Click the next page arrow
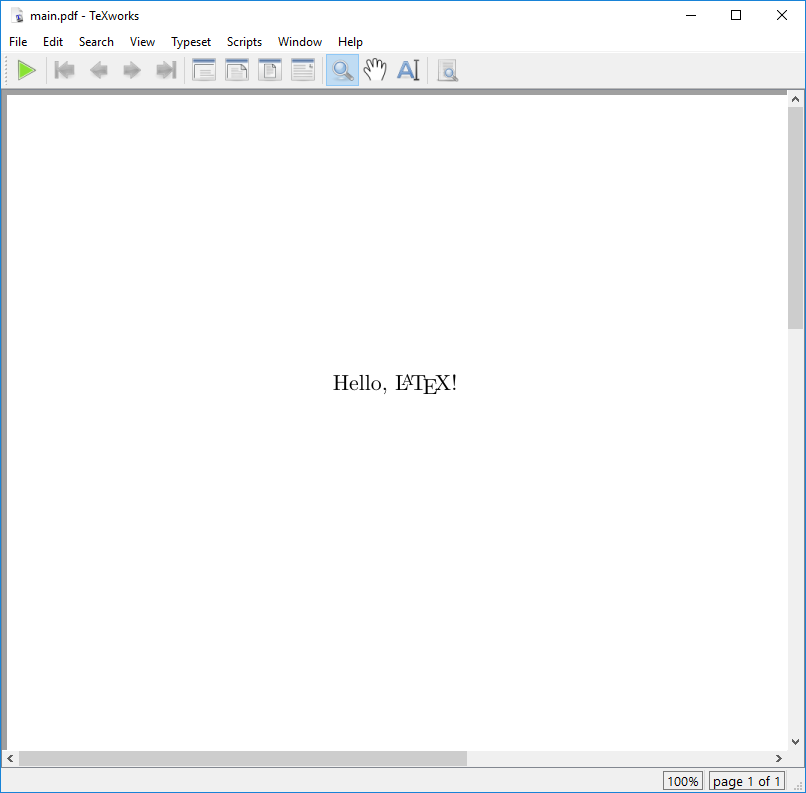The width and height of the screenshot is (806, 793). tap(132, 70)
